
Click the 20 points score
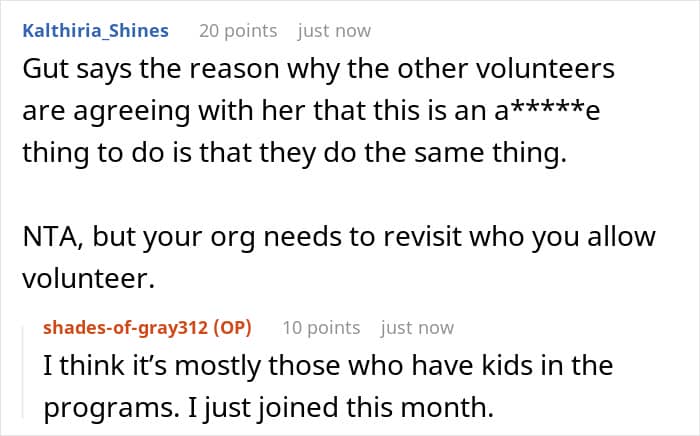tap(237, 30)
